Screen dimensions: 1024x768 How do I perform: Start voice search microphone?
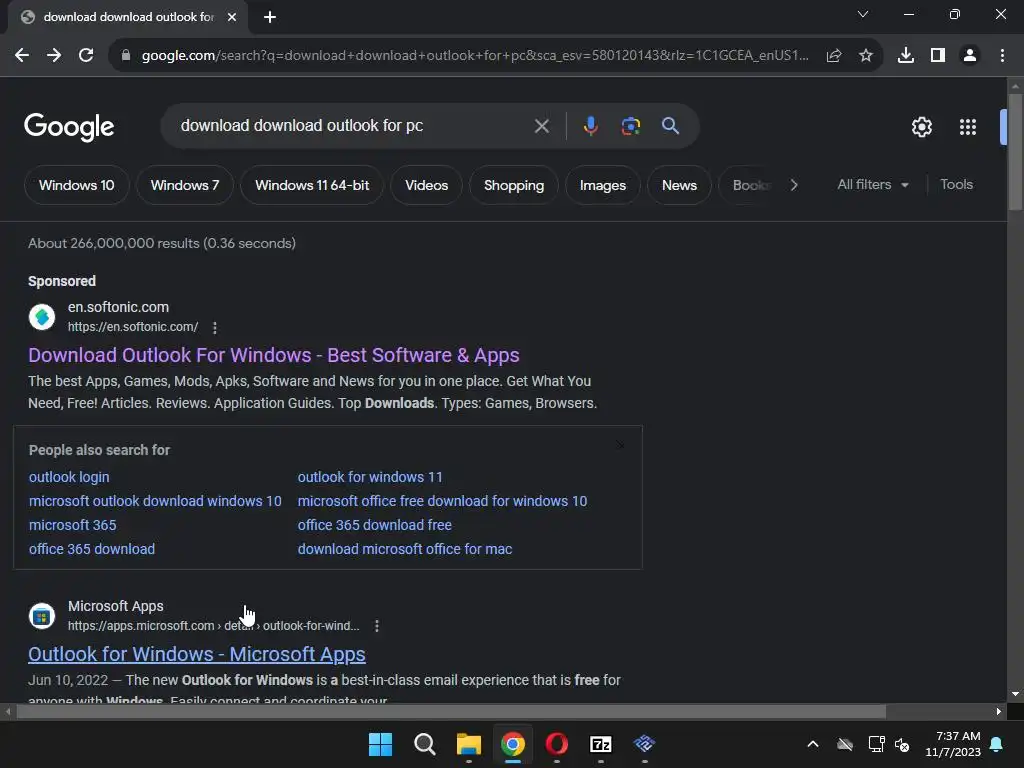click(590, 126)
